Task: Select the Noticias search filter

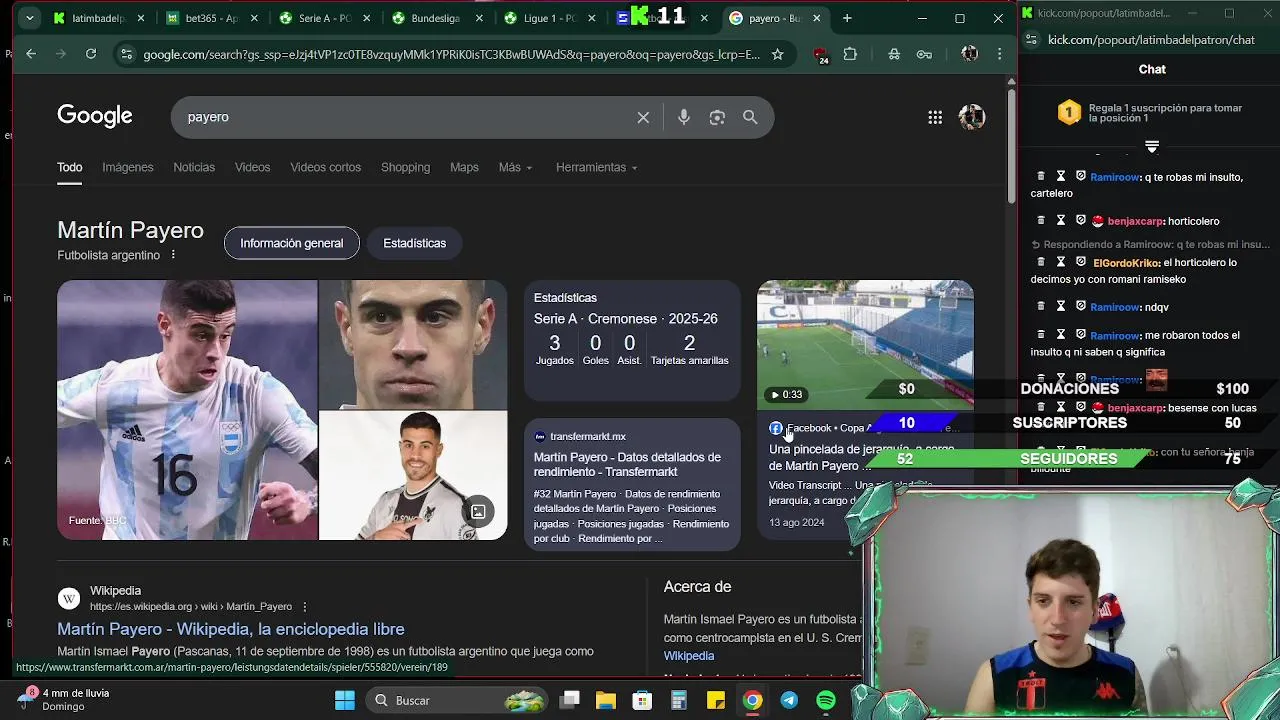Action: coord(194,167)
